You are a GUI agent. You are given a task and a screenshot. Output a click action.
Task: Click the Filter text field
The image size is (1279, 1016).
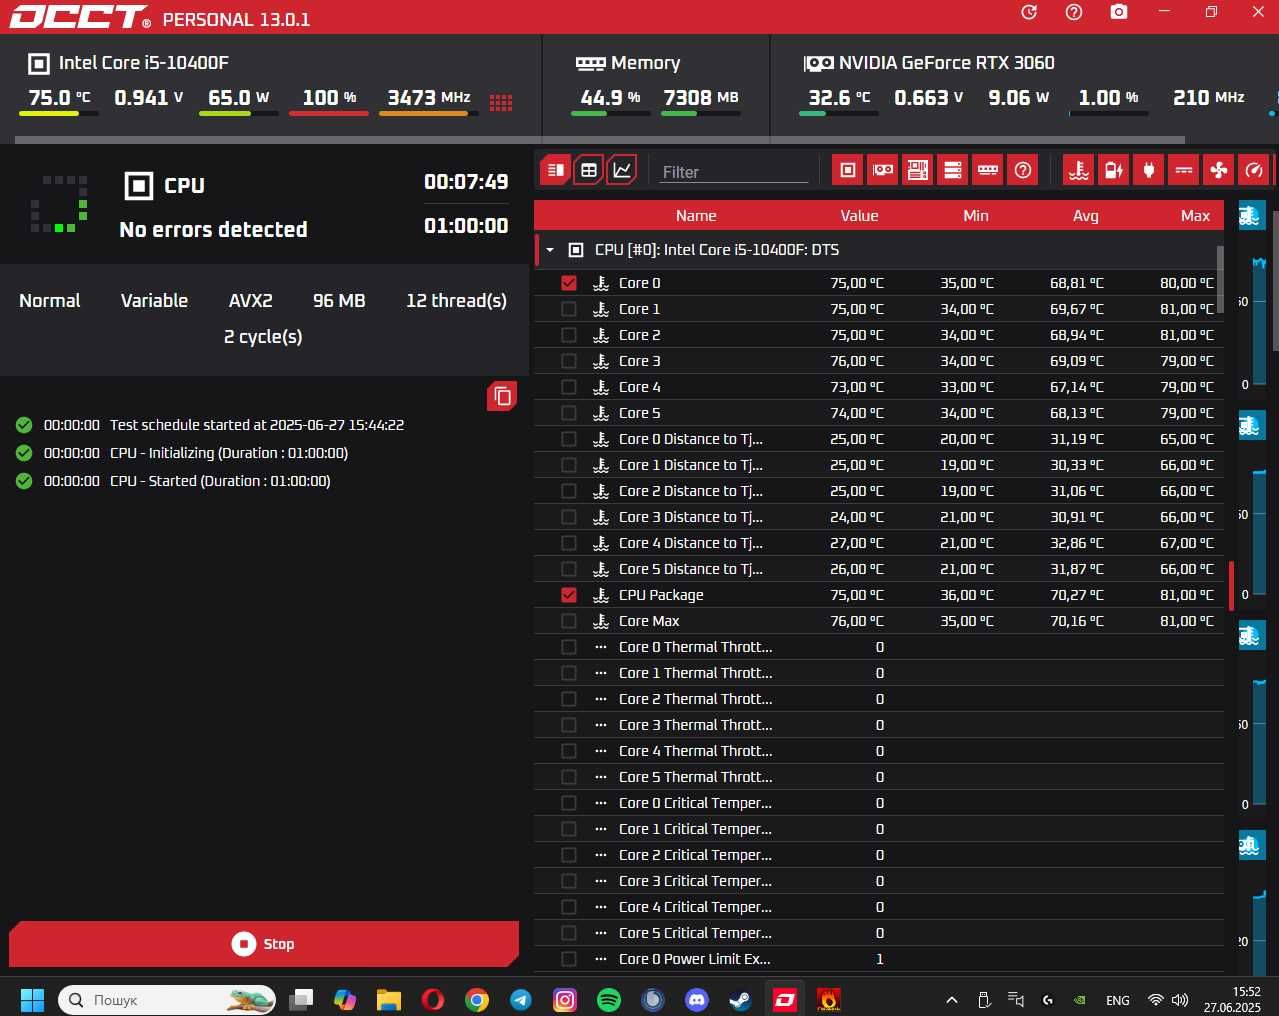pyautogui.click(x=734, y=172)
